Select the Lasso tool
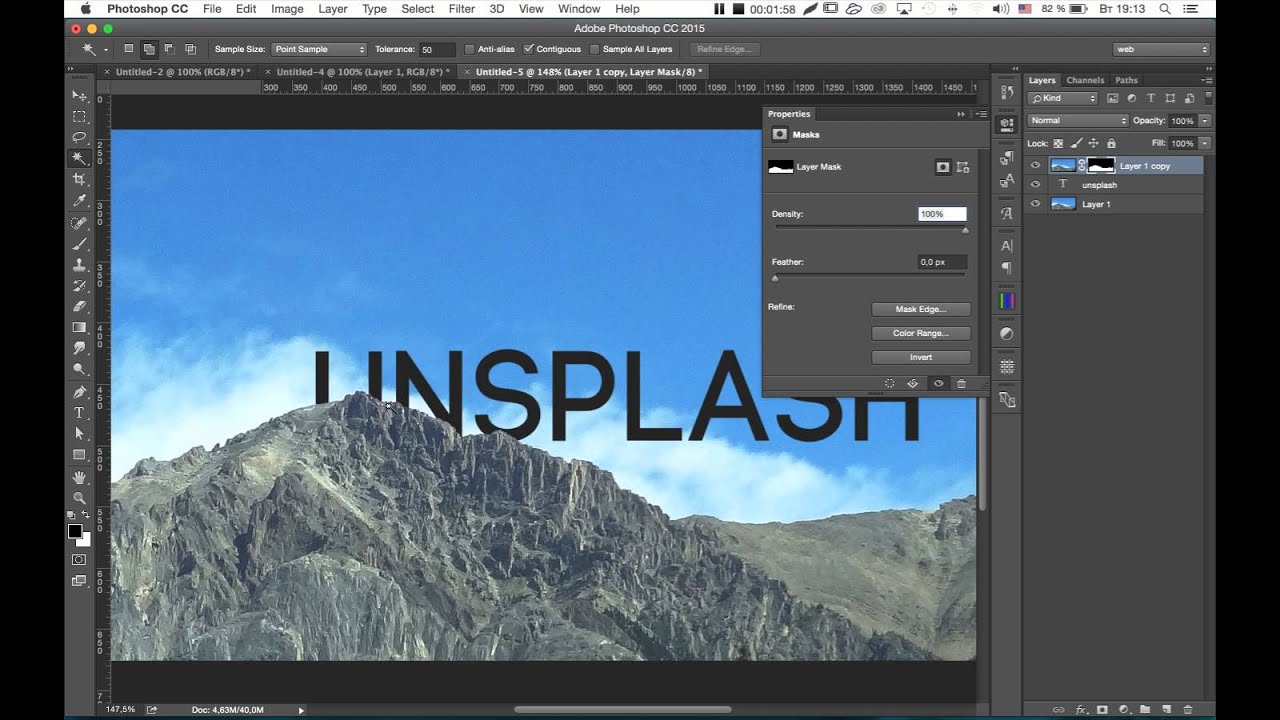The image size is (1280, 720). (x=79, y=137)
